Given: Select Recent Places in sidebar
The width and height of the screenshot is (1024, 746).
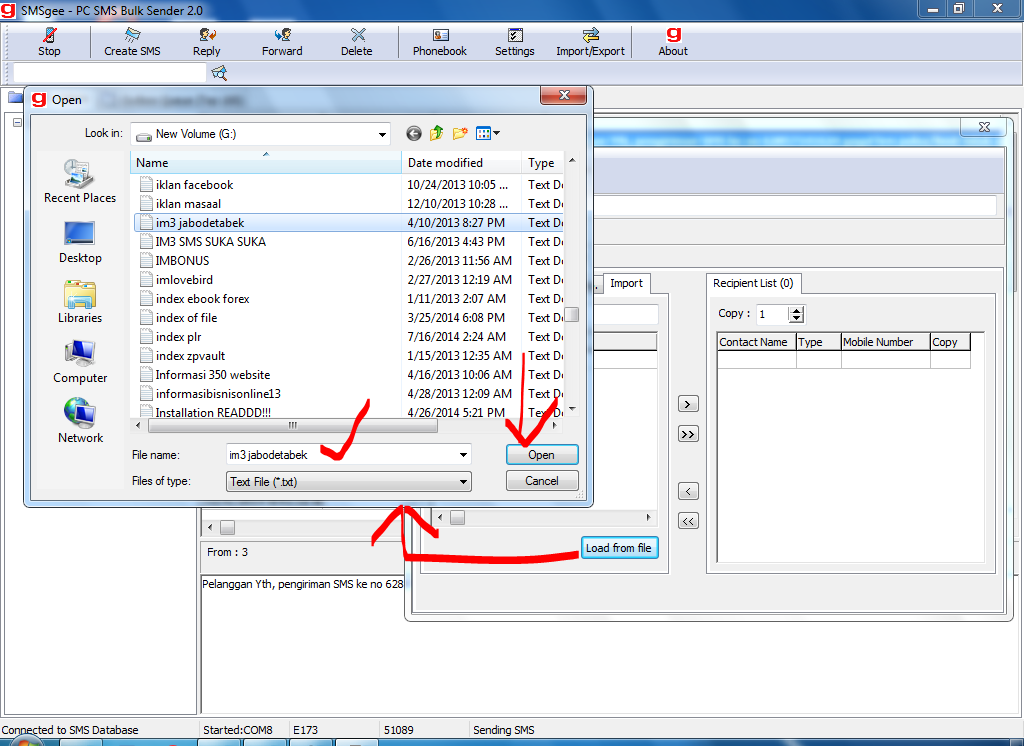Looking at the screenshot, I should (x=80, y=182).
